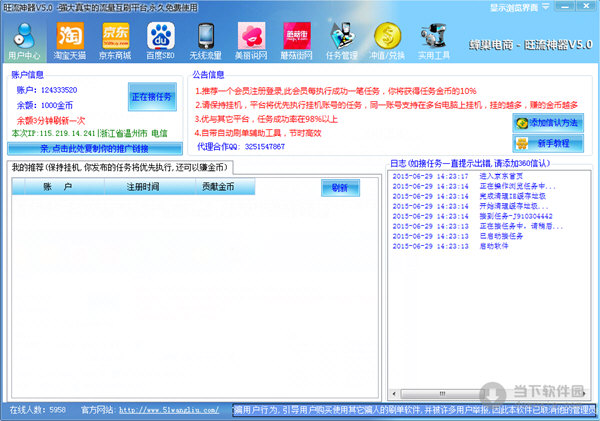Click the 正在接任务 button
The height and width of the screenshot is (421, 600).
tap(152, 97)
